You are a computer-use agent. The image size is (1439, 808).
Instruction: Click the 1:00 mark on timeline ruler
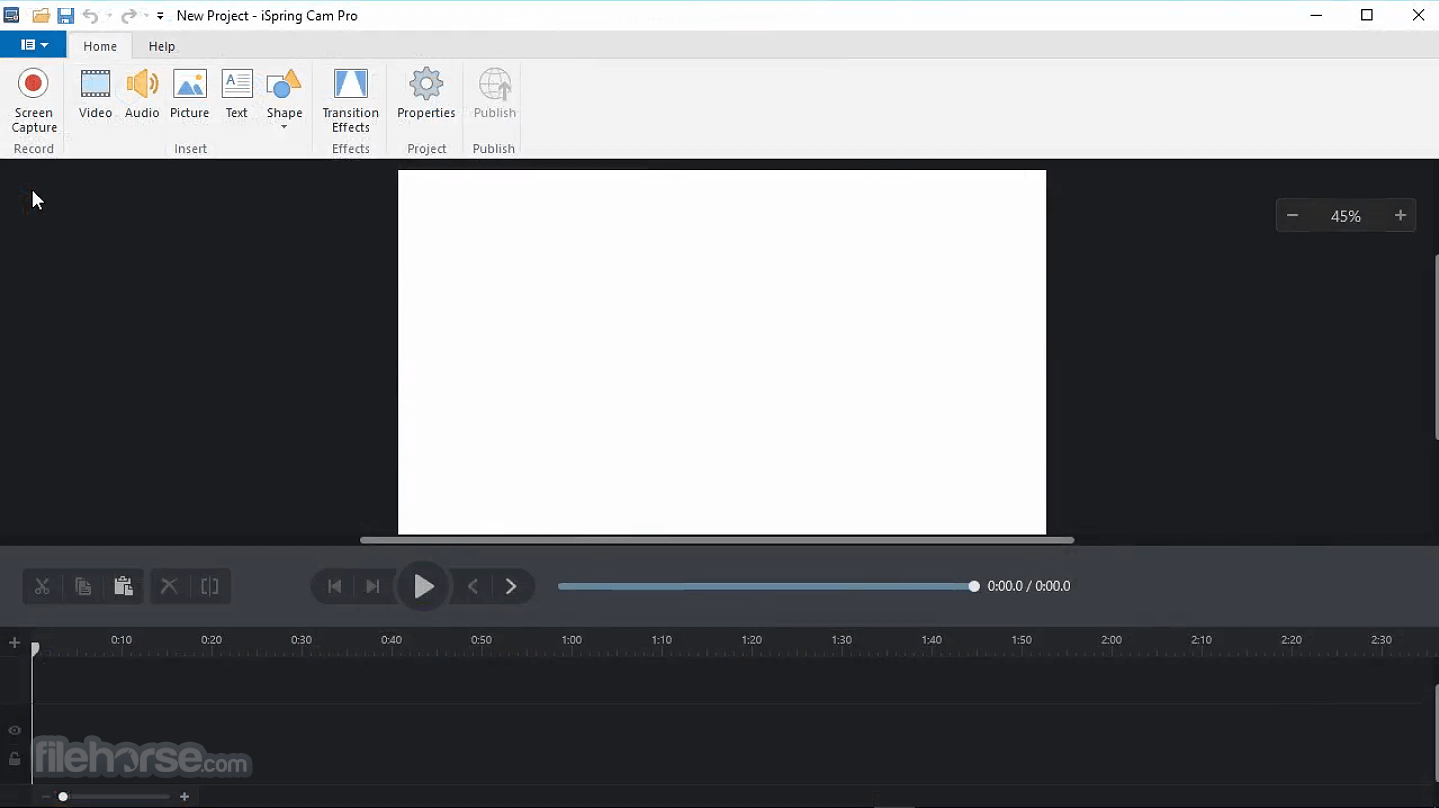571,640
